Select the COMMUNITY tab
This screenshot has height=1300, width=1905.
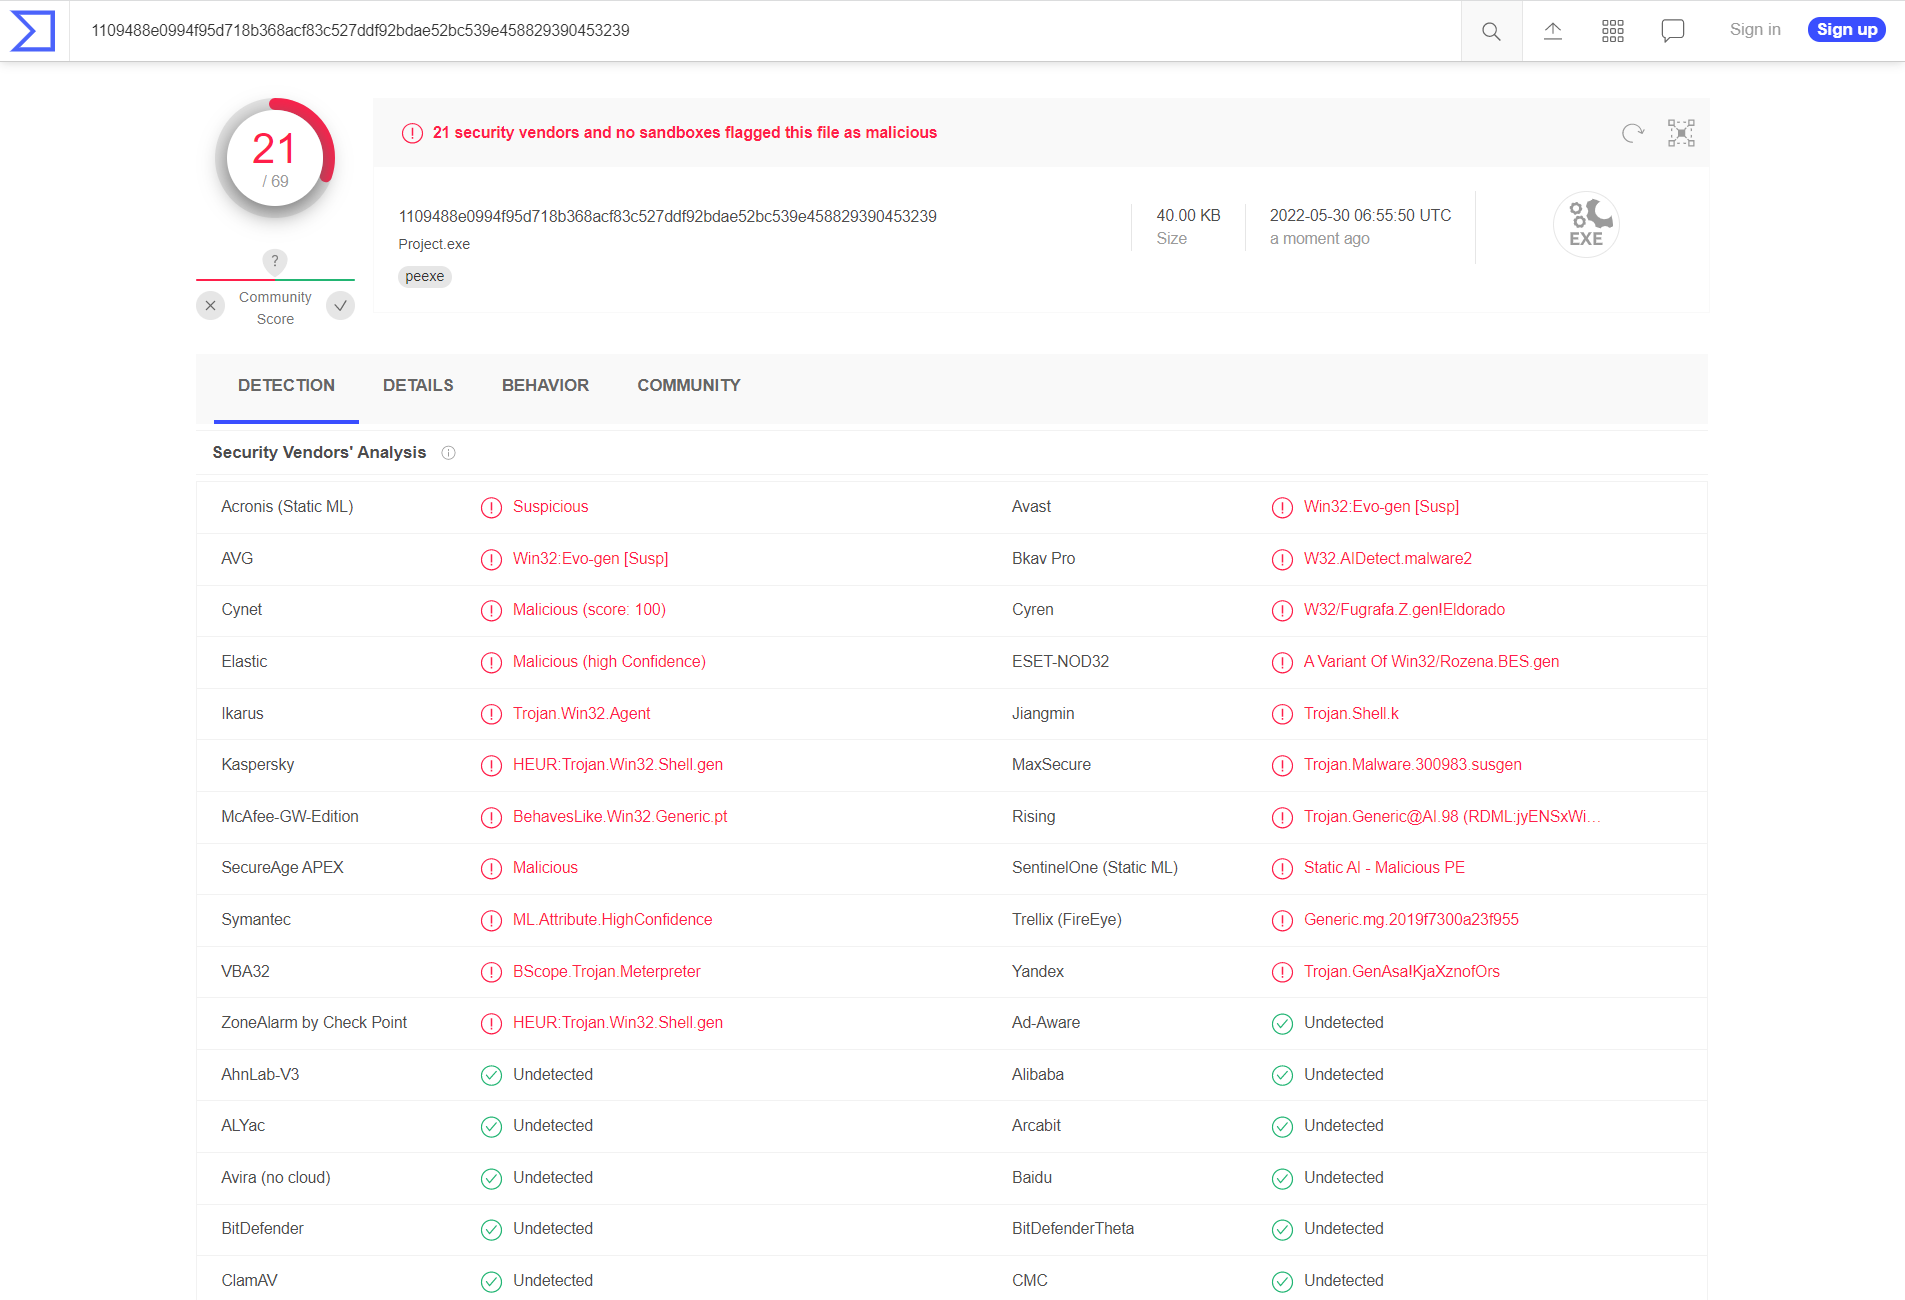tap(689, 386)
